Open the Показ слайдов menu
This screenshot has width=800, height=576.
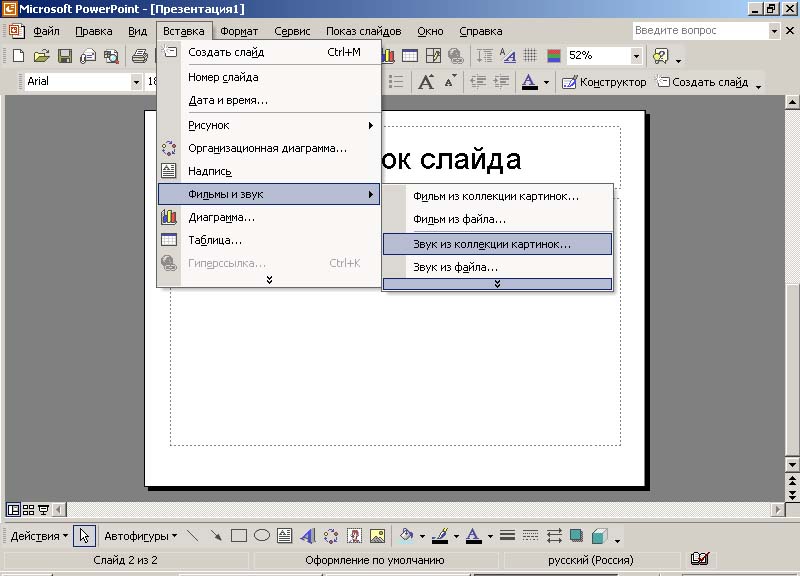point(364,31)
